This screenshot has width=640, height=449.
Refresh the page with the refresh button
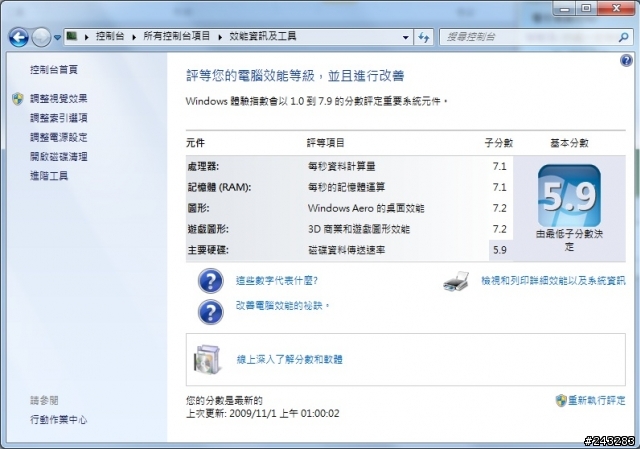pyautogui.click(x=424, y=38)
